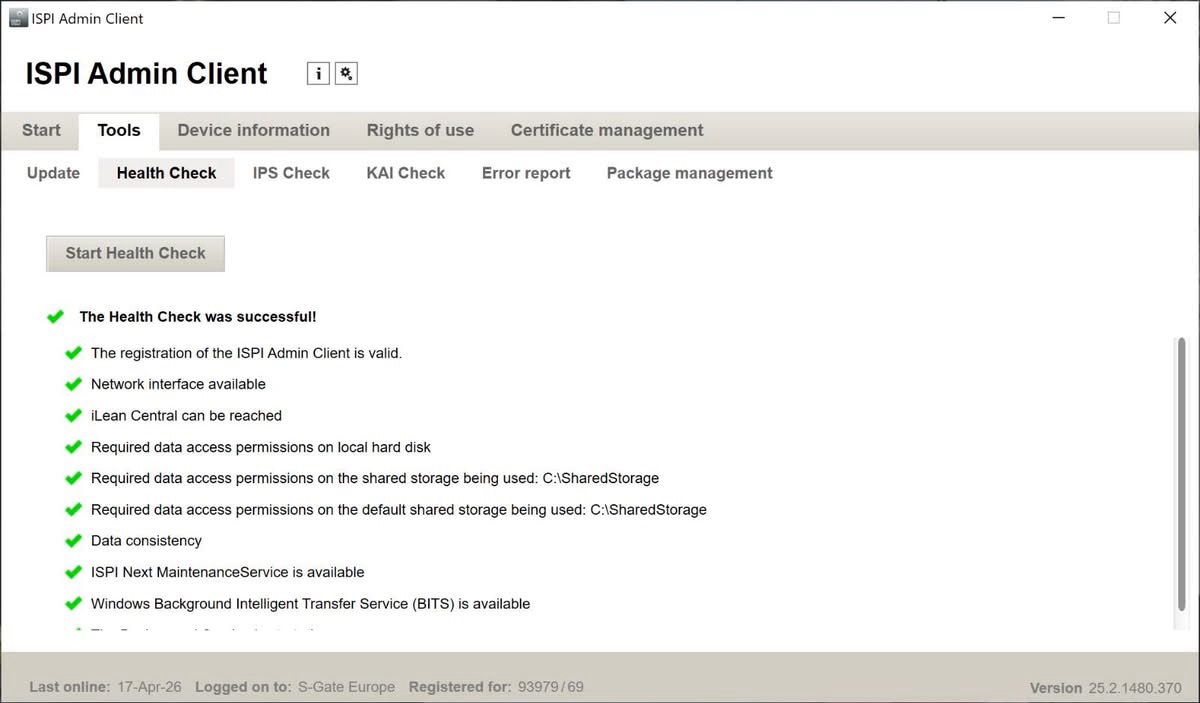Screen dimensions: 1200x703
Task: Click the settings gear icon
Action: pos(346,72)
